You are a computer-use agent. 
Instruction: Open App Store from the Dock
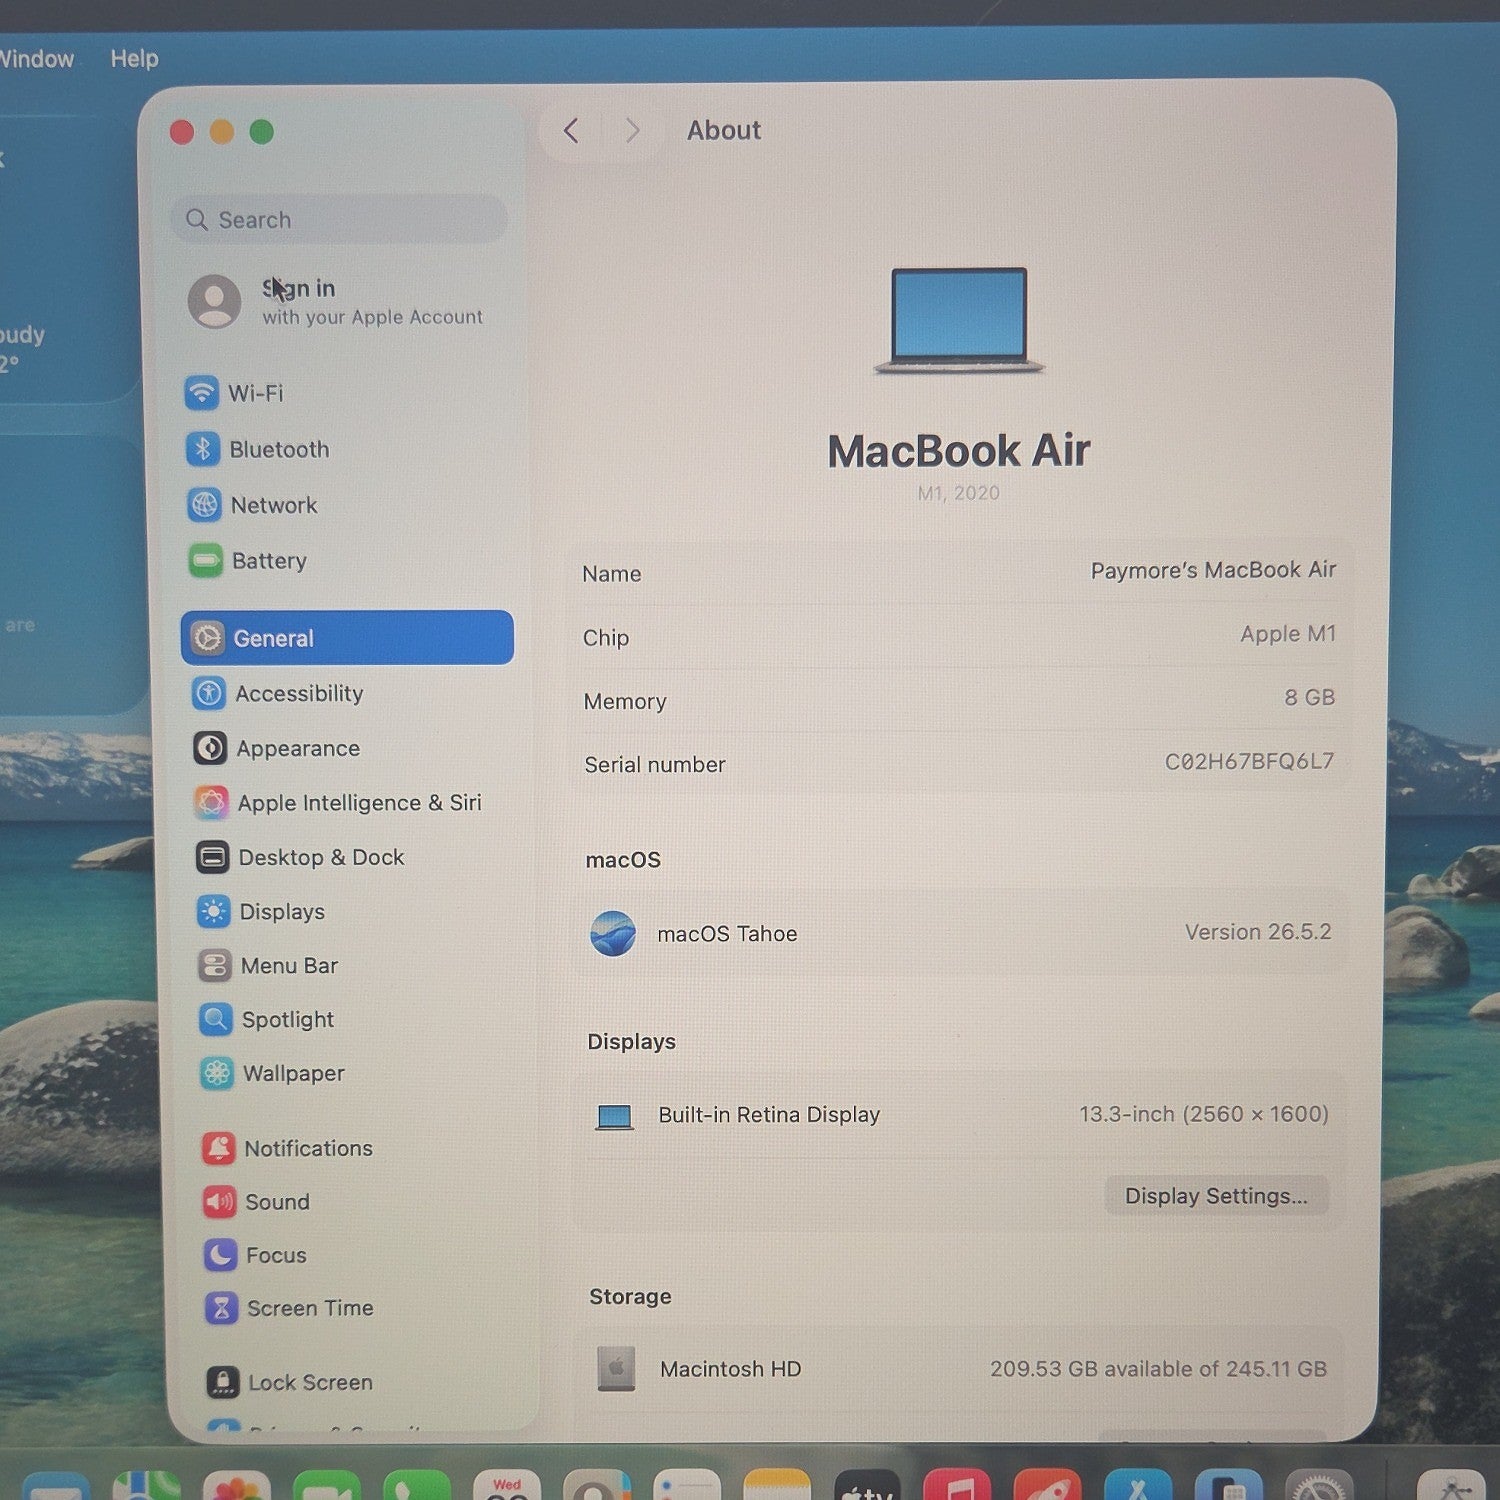pos(1138,1487)
